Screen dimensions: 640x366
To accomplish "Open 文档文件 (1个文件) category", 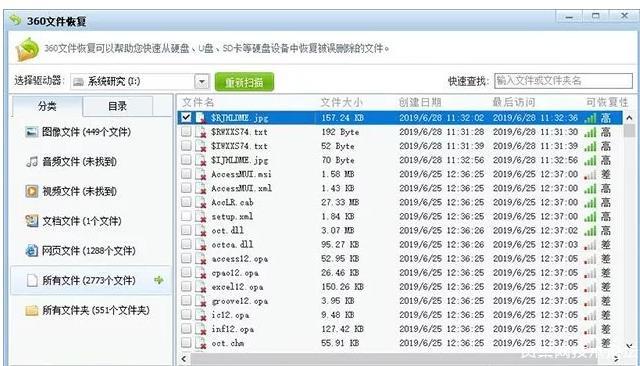I will click(74, 221).
